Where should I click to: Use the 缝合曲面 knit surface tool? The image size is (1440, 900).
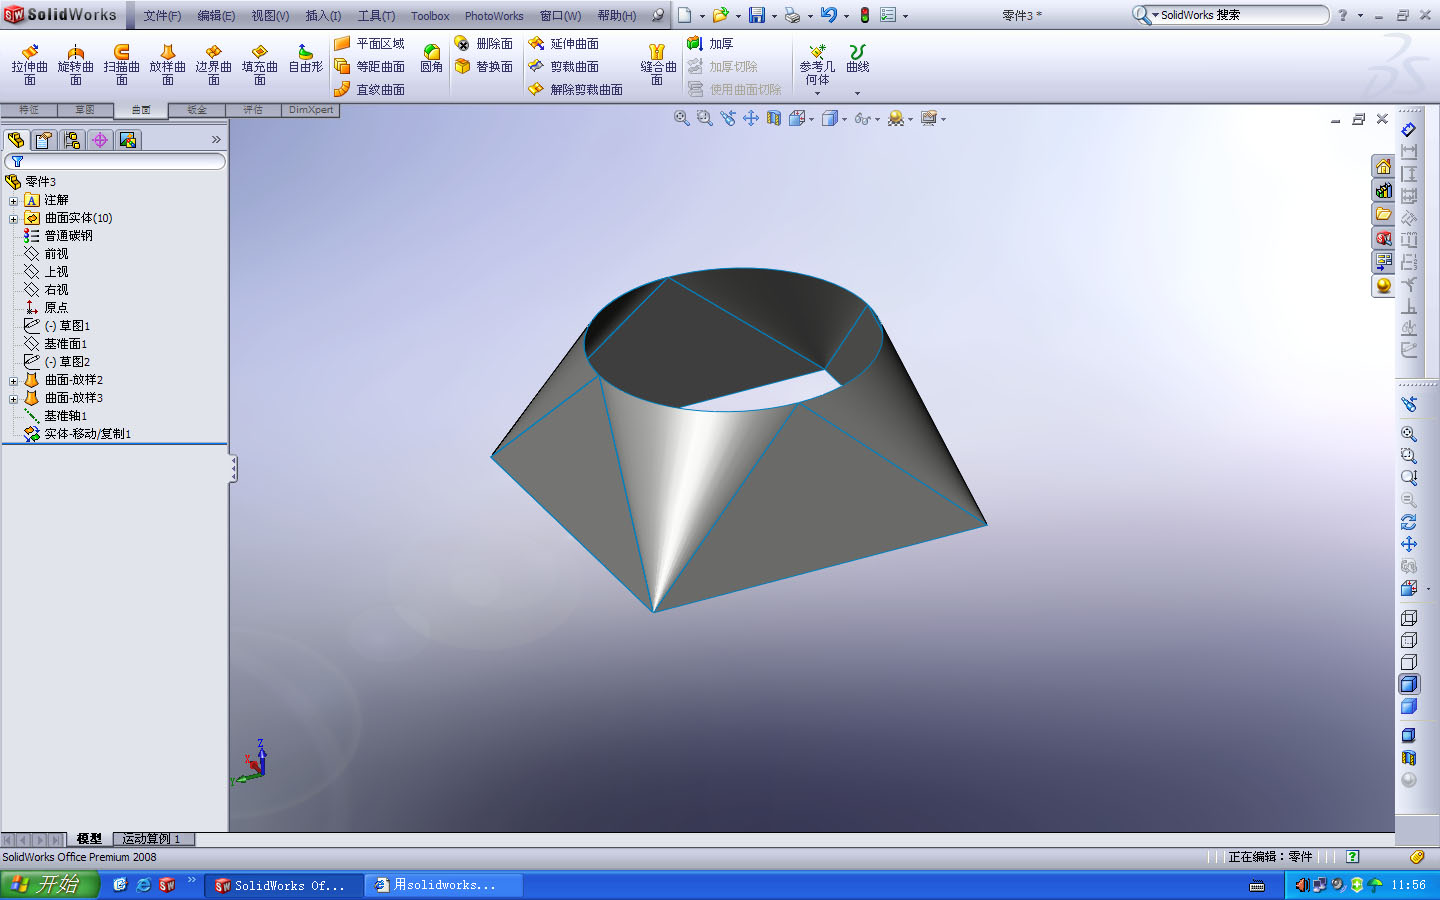658,65
